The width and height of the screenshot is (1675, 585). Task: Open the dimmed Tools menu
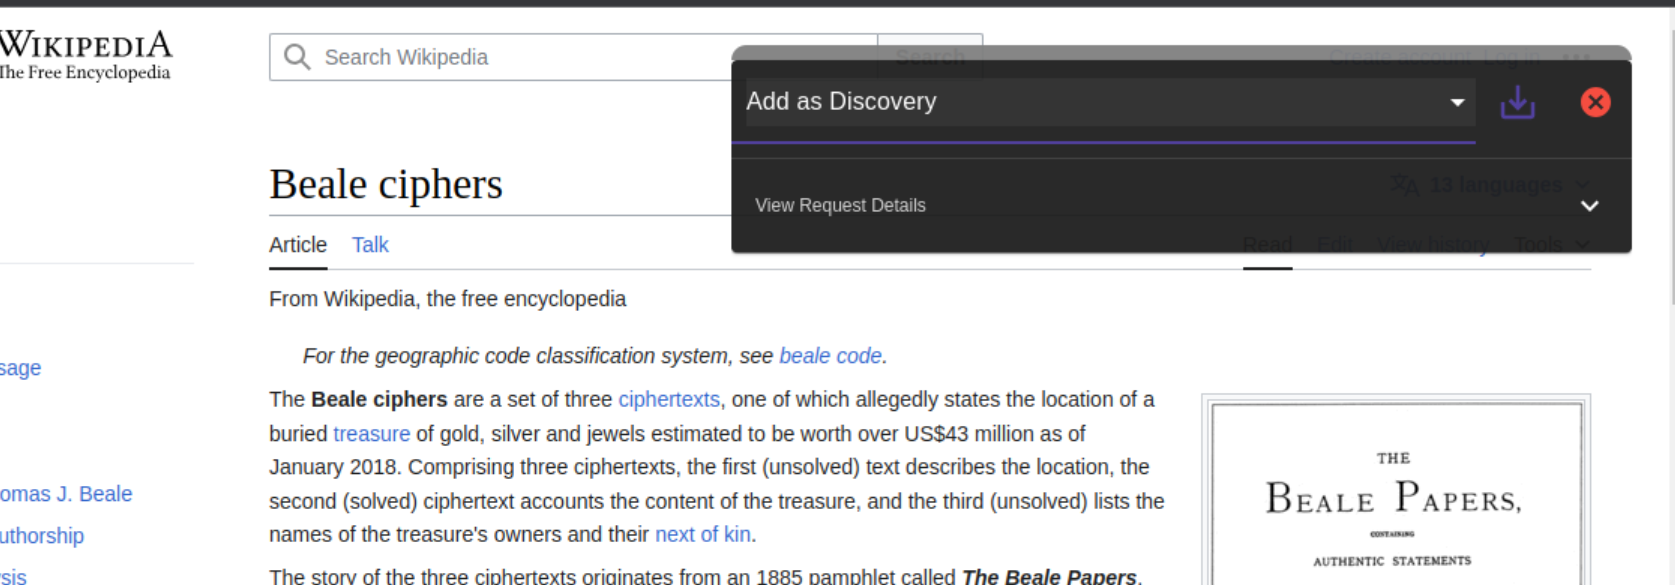pyautogui.click(x=1551, y=245)
